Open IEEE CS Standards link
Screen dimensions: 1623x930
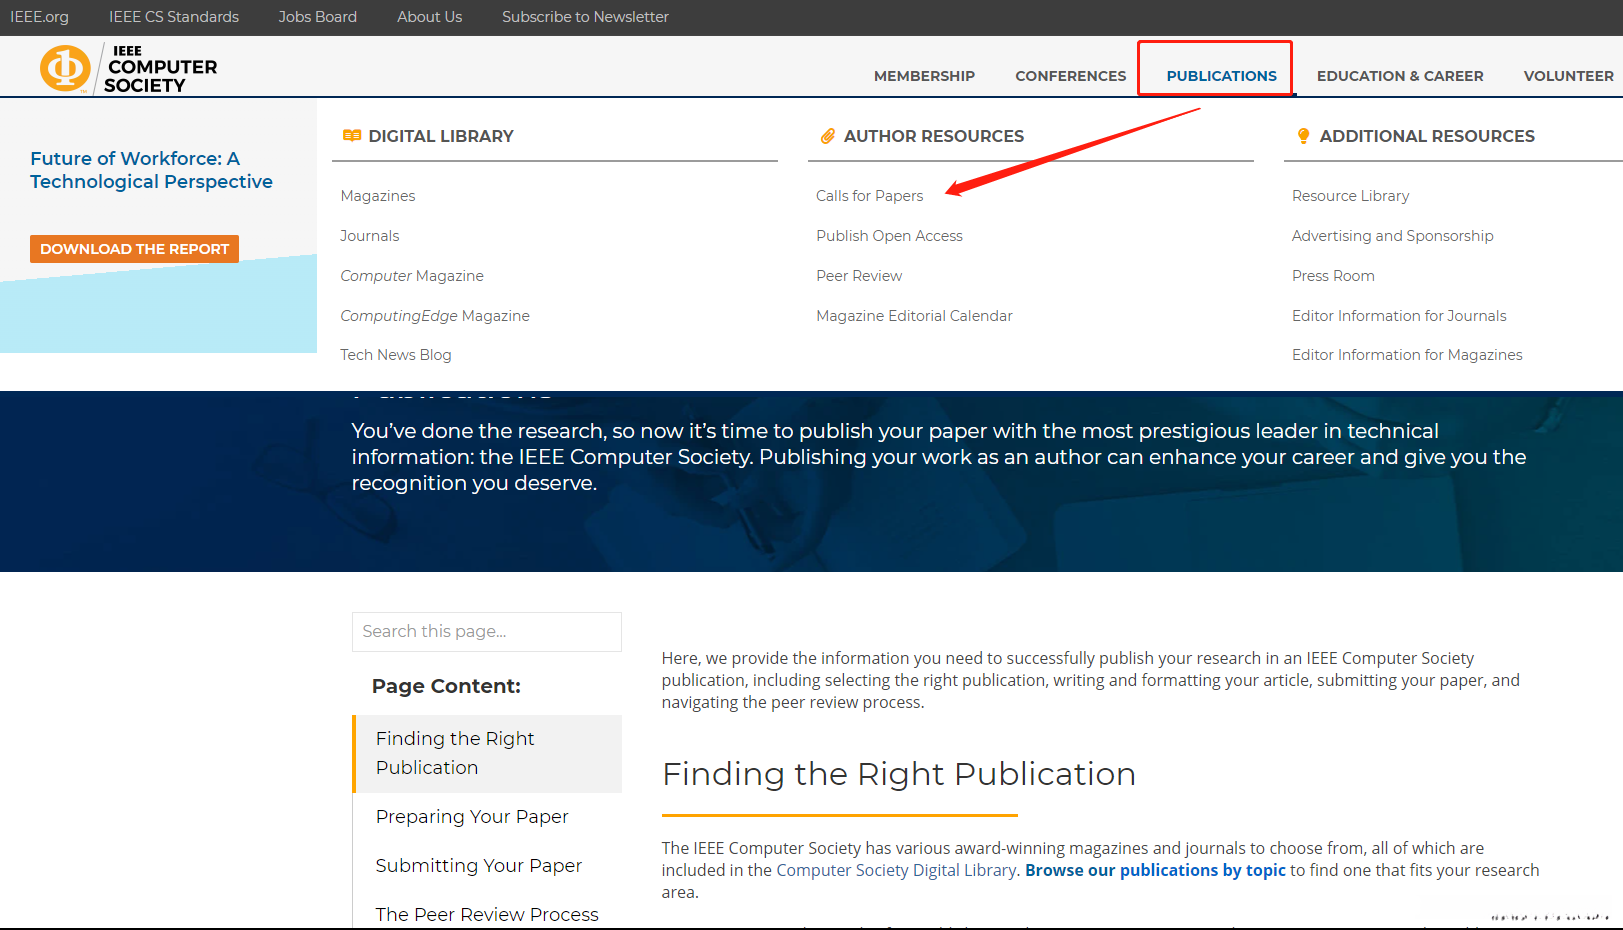point(174,17)
